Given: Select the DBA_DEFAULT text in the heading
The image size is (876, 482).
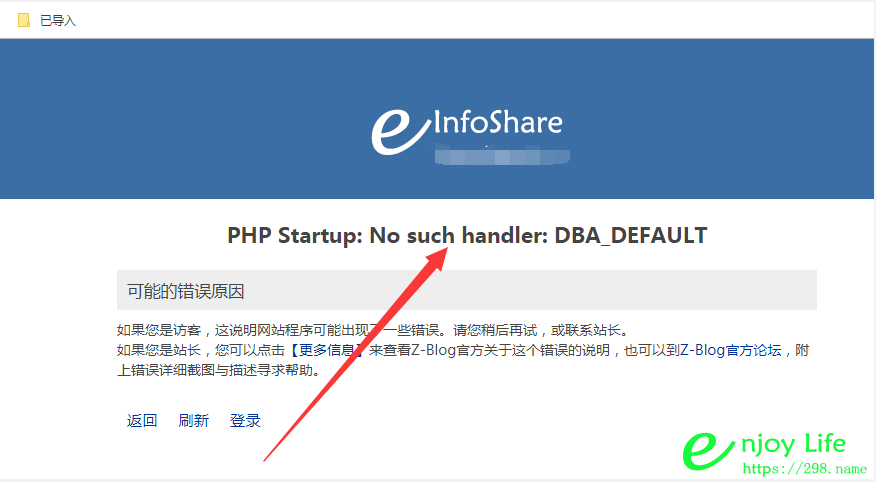Looking at the screenshot, I should click(631, 236).
